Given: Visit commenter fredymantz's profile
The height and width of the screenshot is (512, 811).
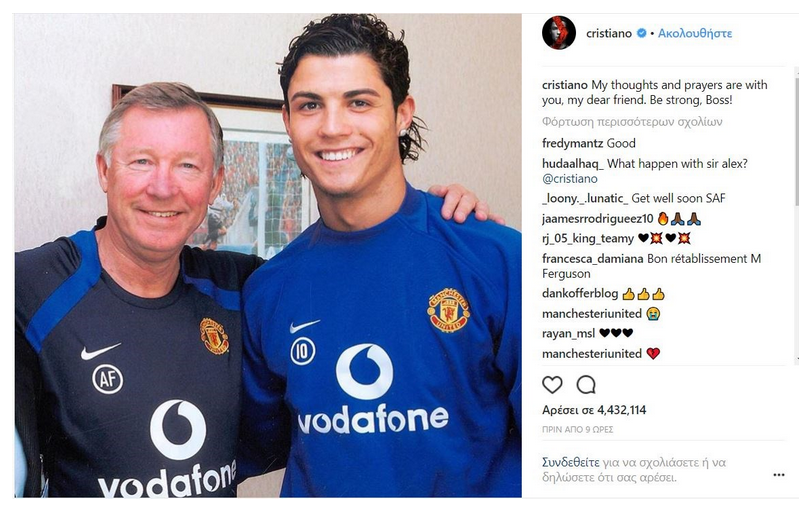Looking at the screenshot, I should click(573, 143).
